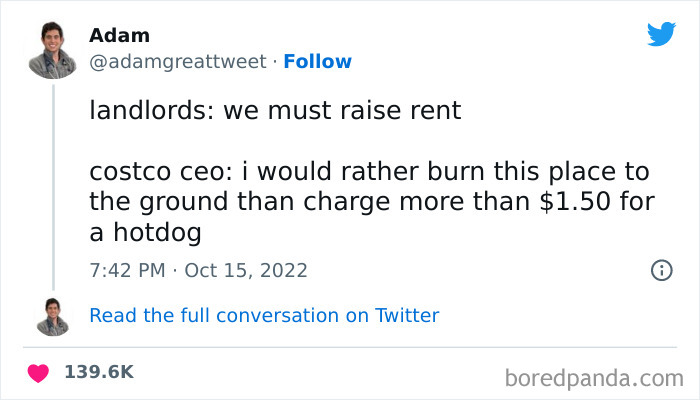Read the full conversation on Twitter
The height and width of the screenshot is (400, 700).
click(264, 316)
